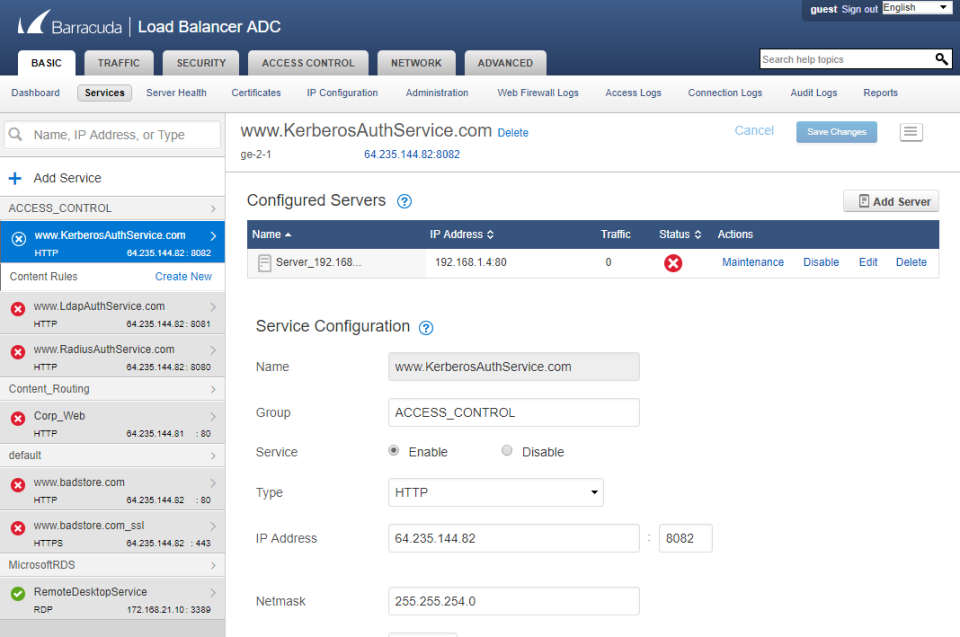960x637 pixels.
Task: Click the help question mark beside Configured Servers
Action: tap(404, 200)
